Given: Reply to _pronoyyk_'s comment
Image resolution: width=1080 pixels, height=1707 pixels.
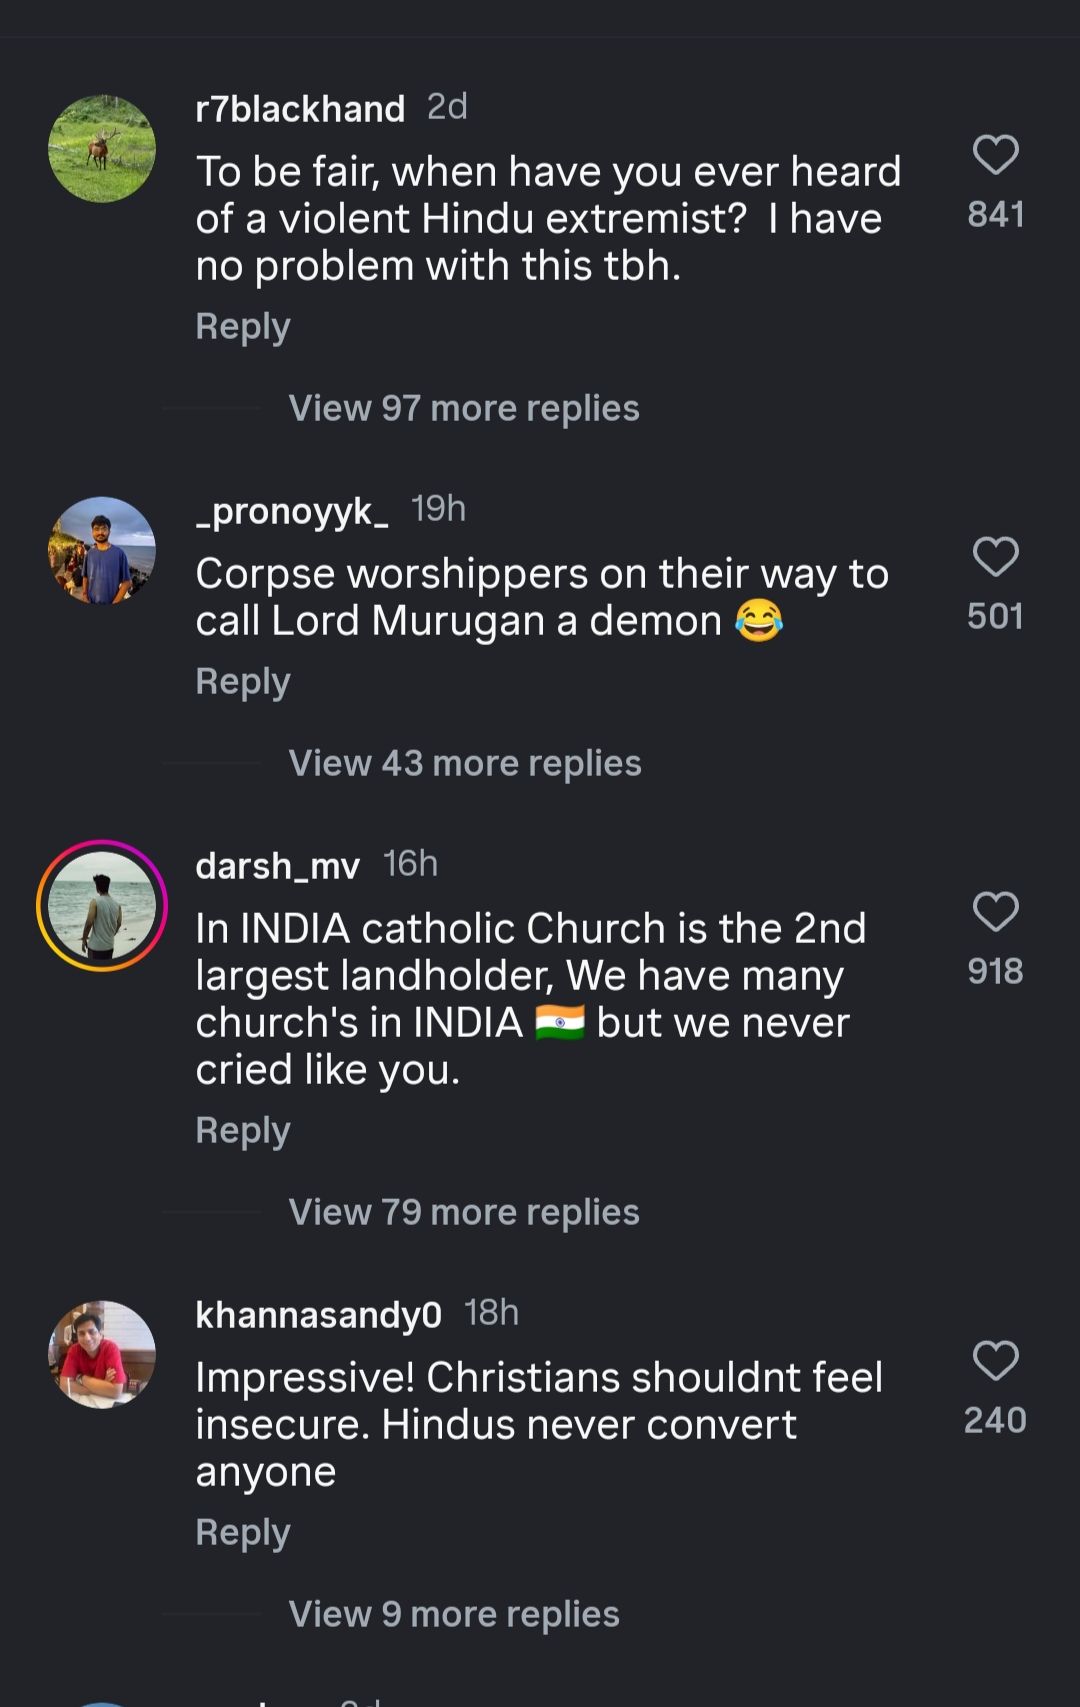Looking at the screenshot, I should (x=243, y=682).
